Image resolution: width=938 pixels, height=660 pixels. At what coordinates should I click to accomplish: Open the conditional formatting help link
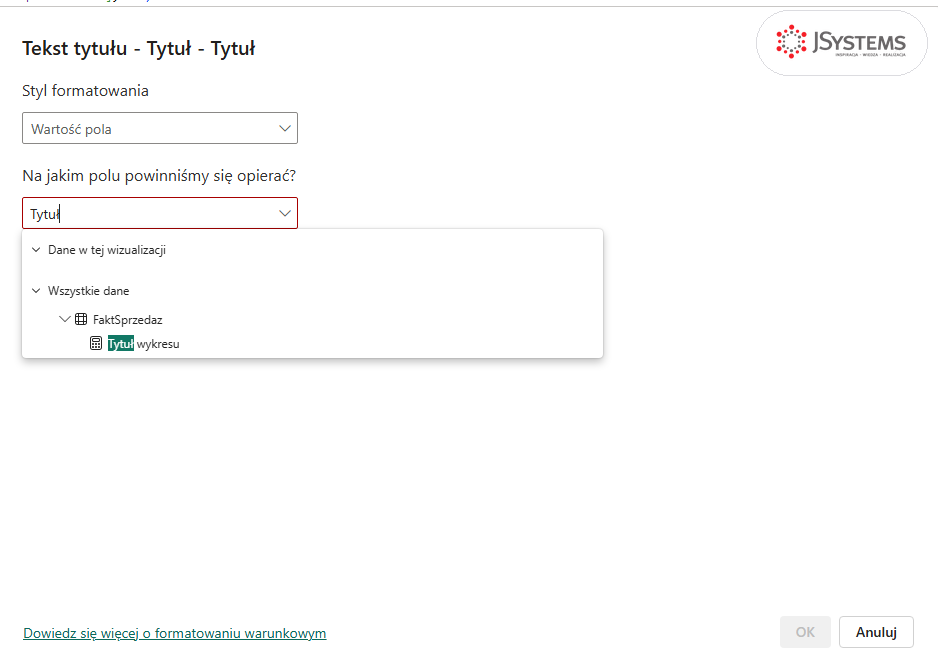(x=175, y=633)
